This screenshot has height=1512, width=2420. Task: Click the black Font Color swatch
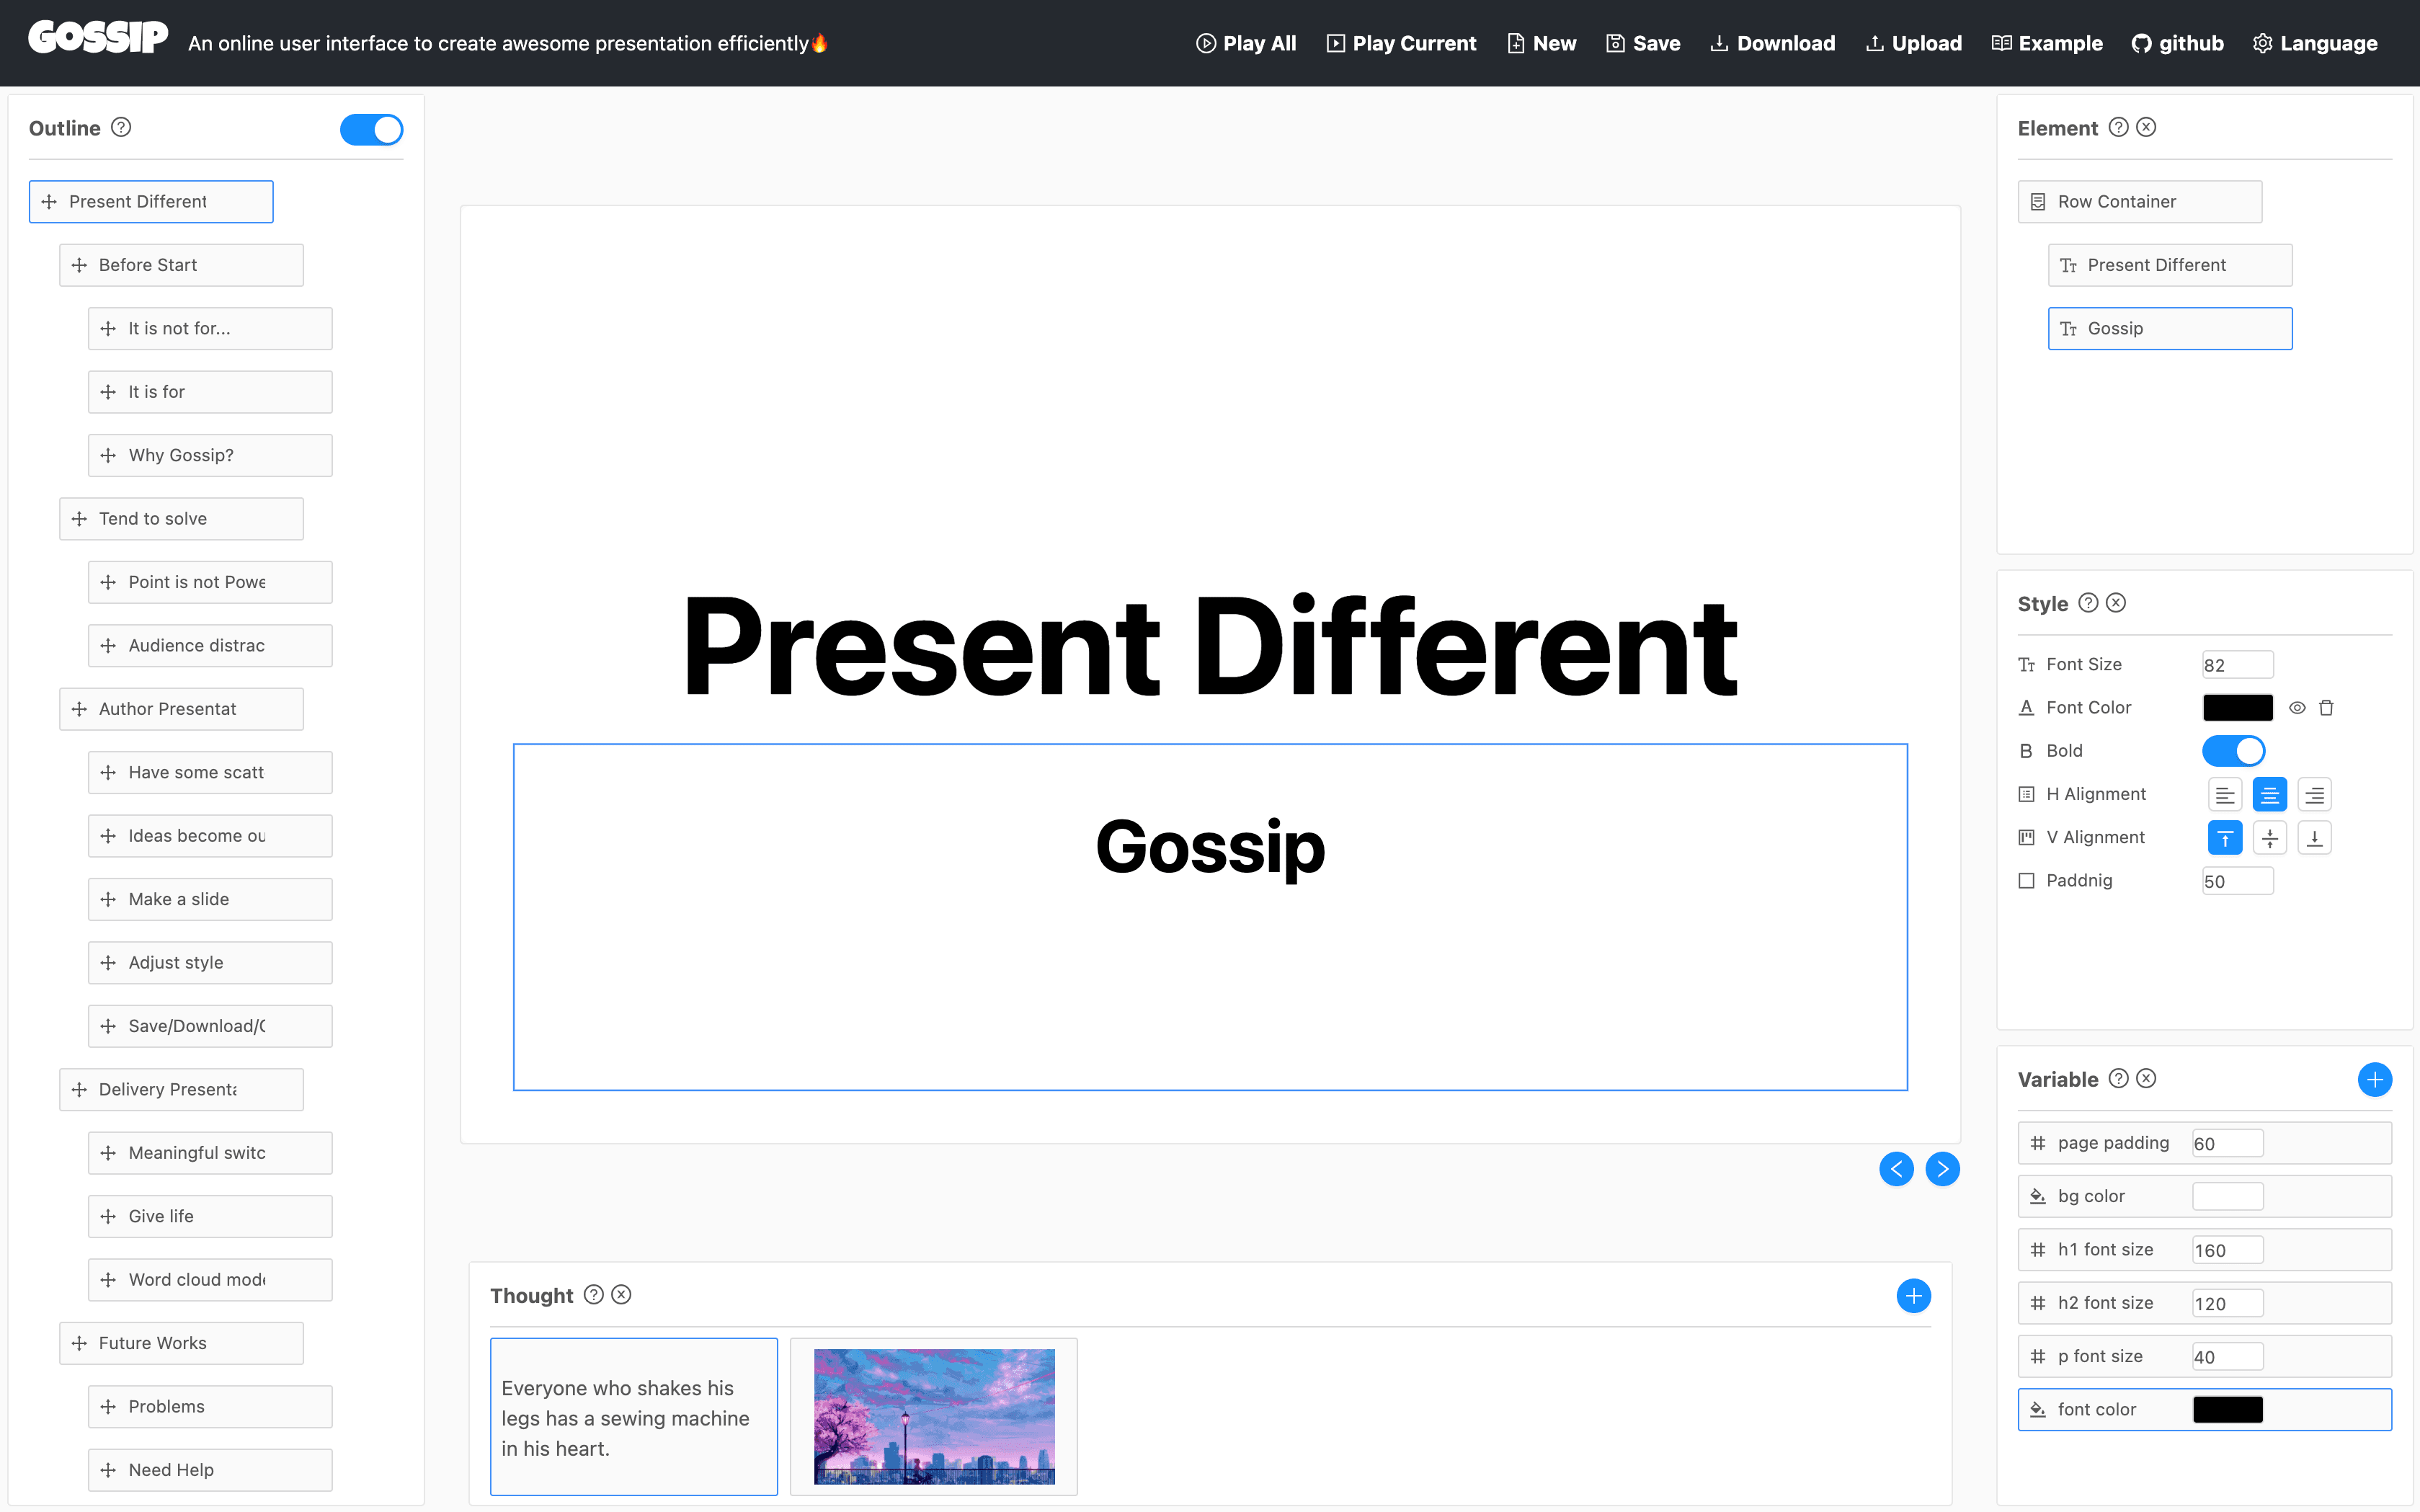click(x=2238, y=707)
